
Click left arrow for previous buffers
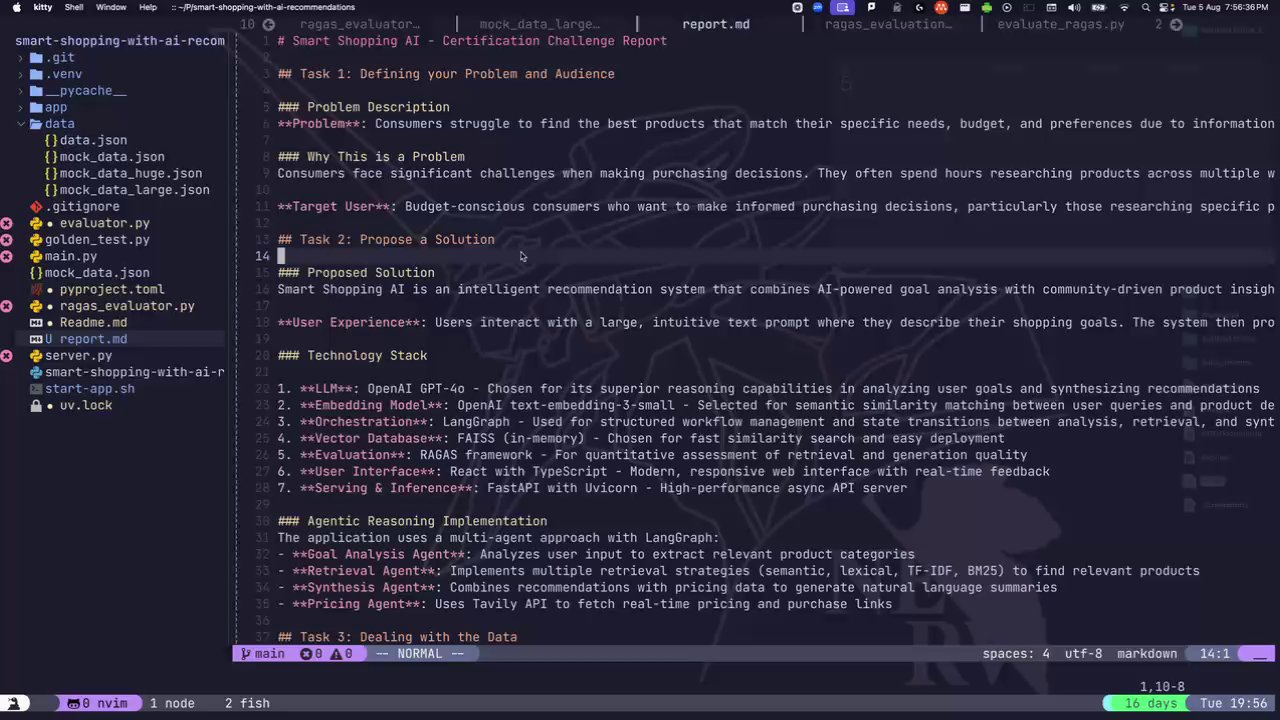(x=269, y=24)
